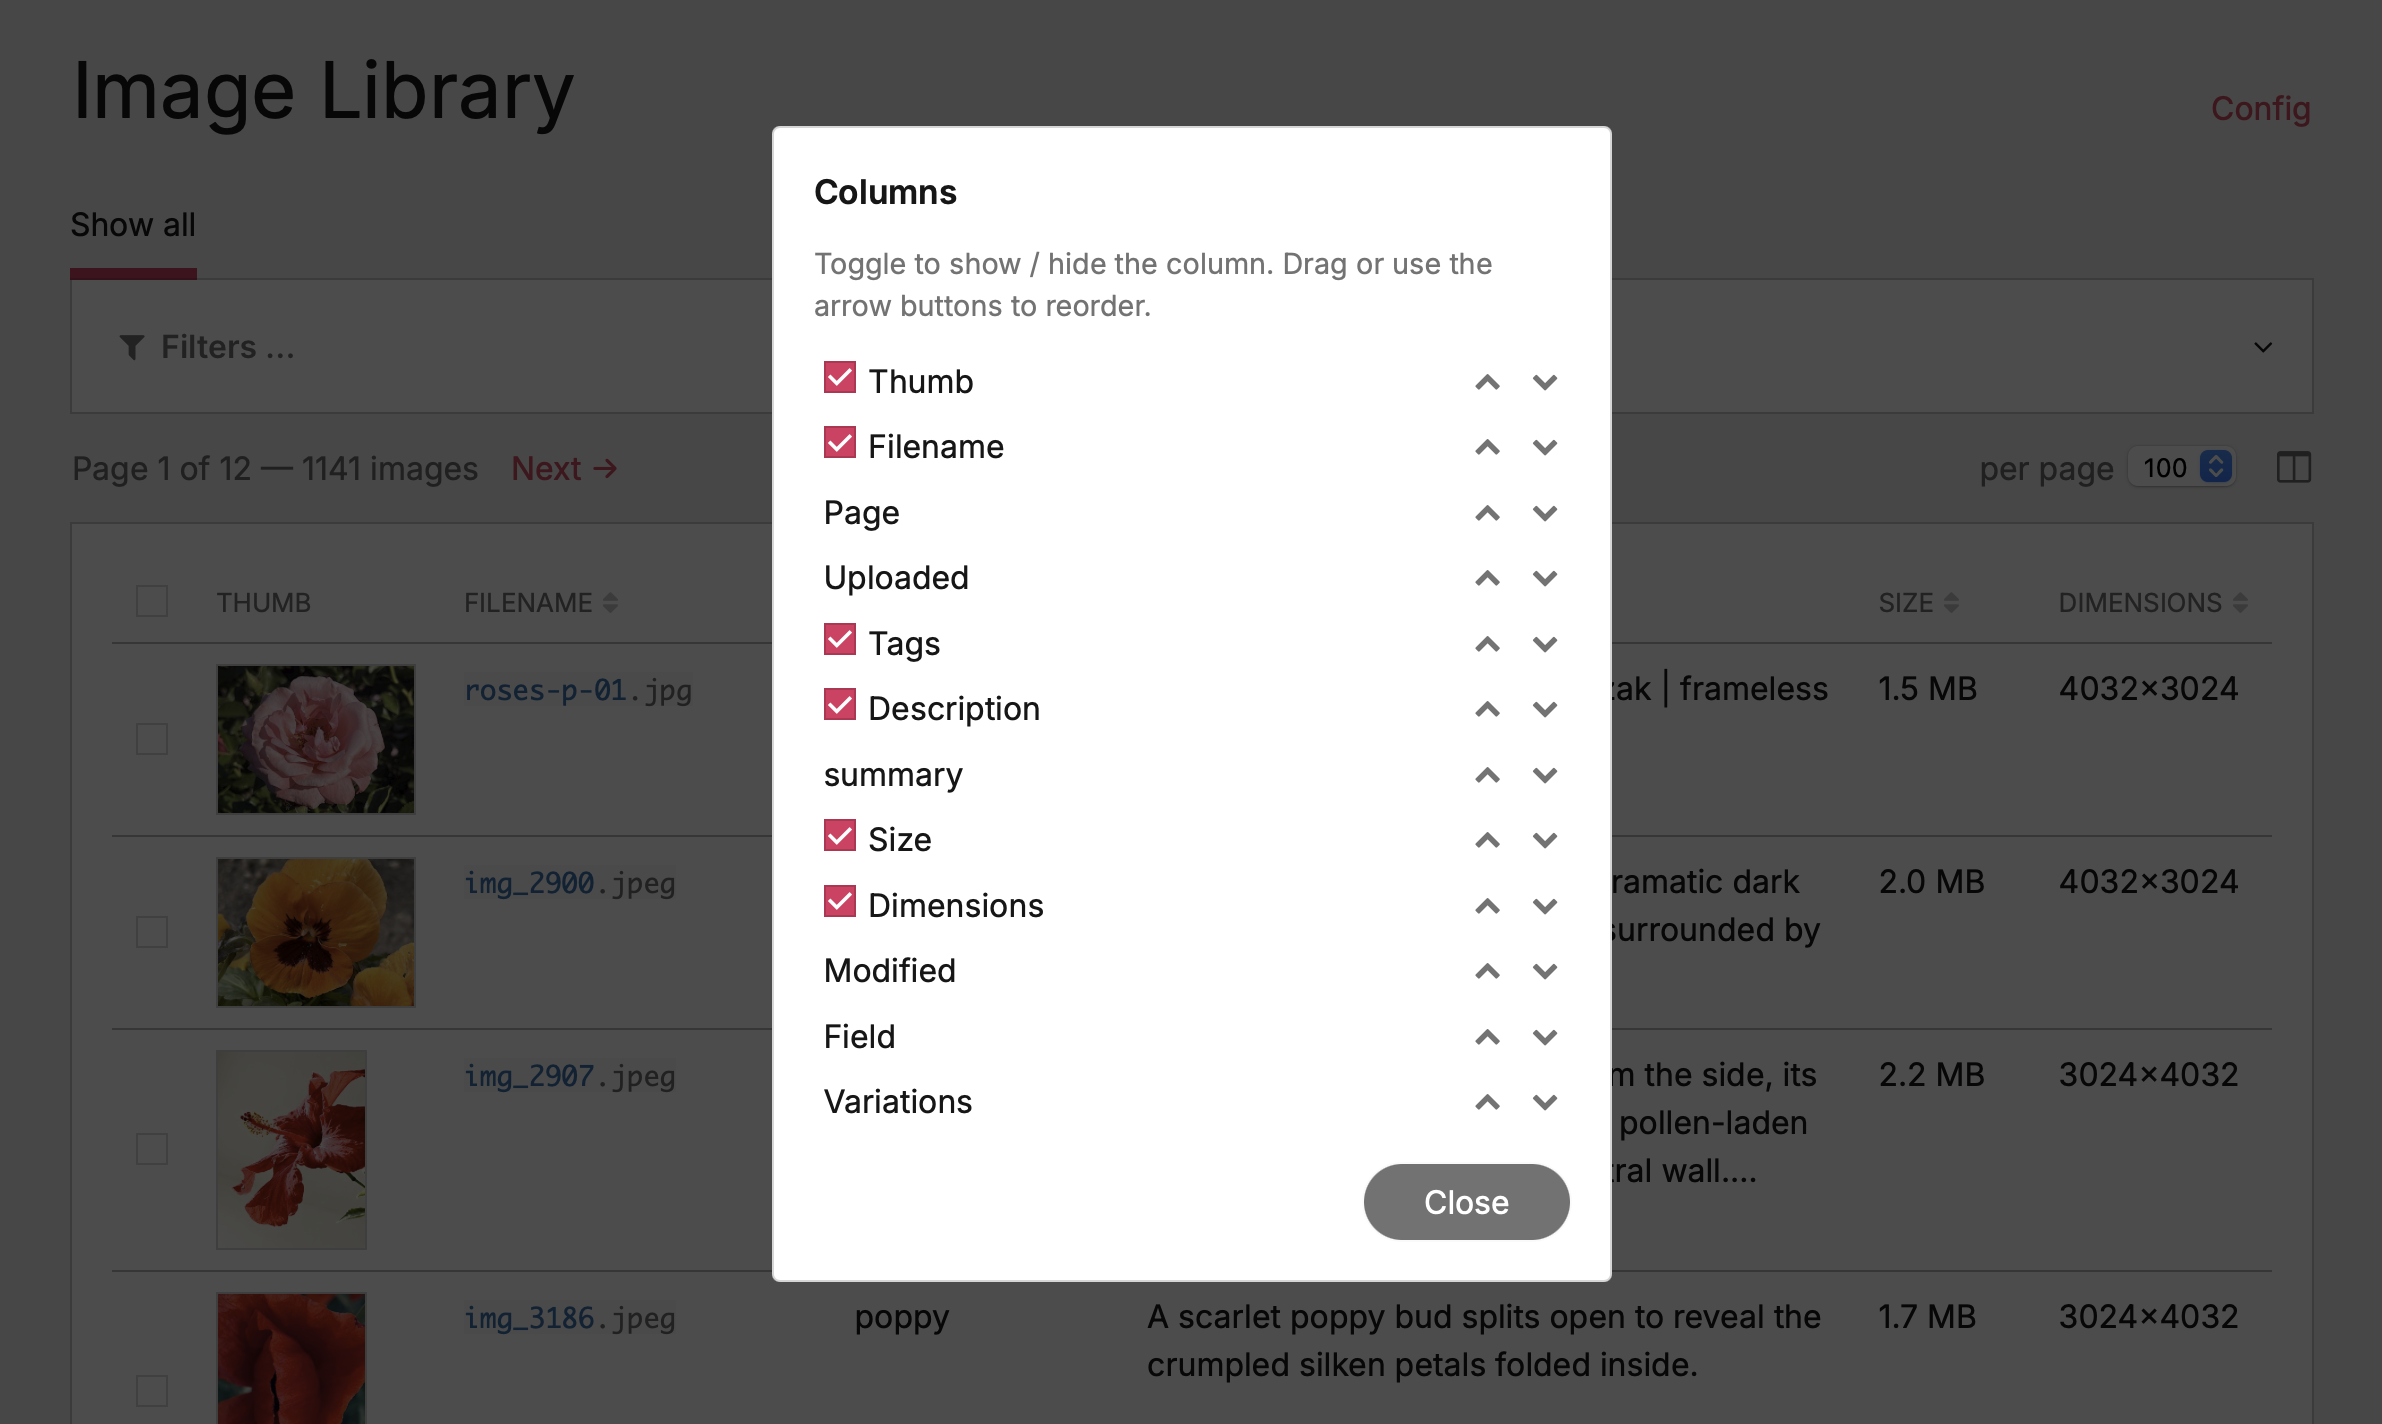Move Size column up
This screenshot has height=1424, width=2382.
(x=1487, y=840)
